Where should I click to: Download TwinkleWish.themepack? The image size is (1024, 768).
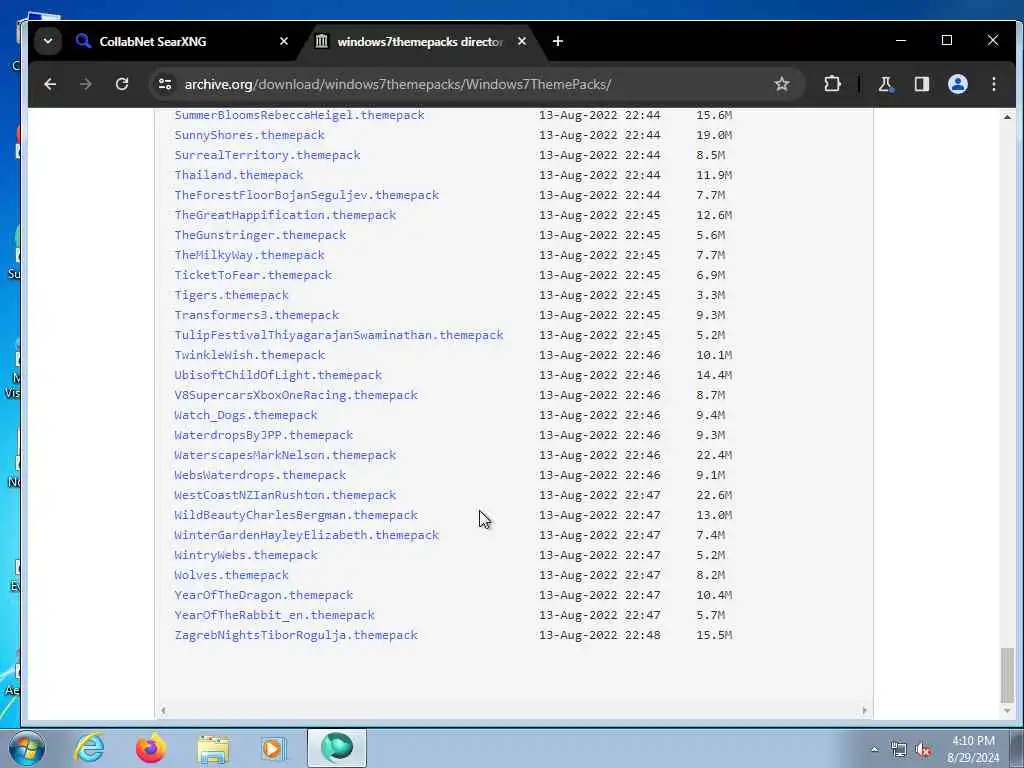[x=249, y=355]
